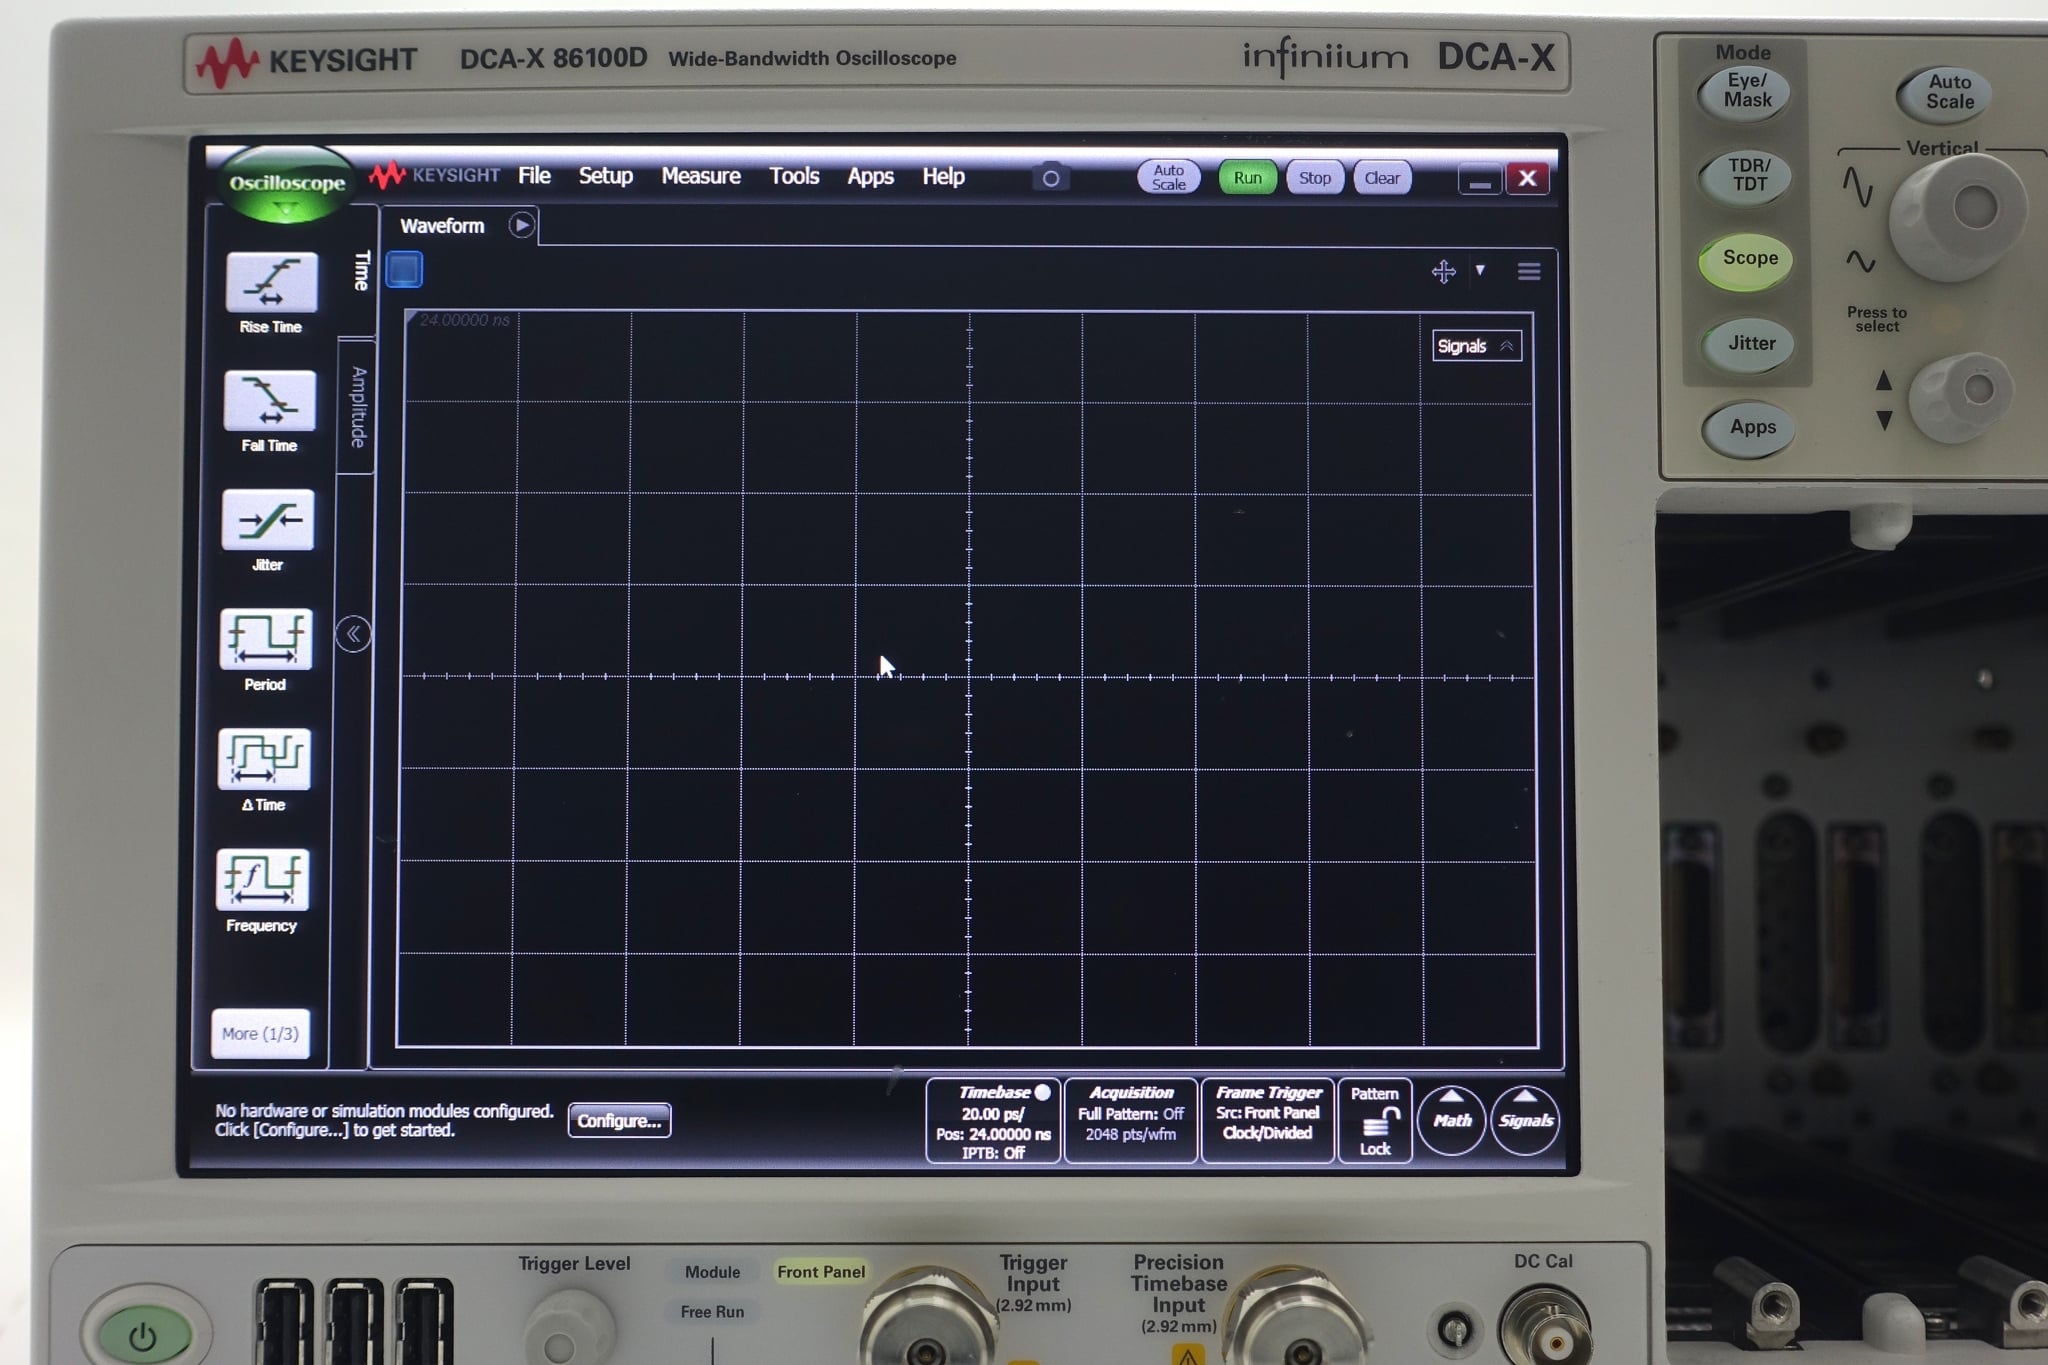Collapse the Signals panel
The width and height of the screenshot is (2048, 1365).
[1508, 345]
